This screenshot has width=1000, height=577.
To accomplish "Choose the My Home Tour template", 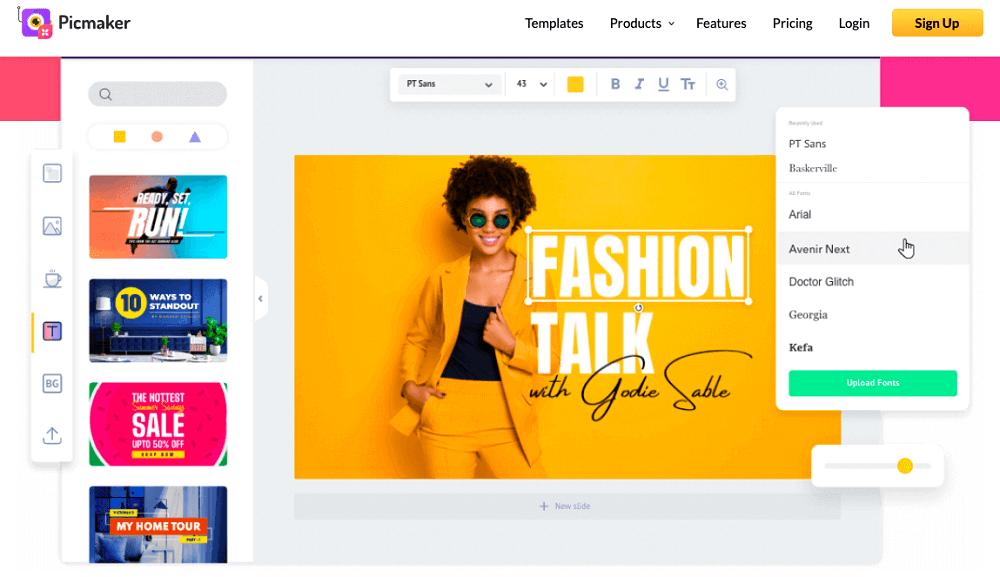I will pyautogui.click(x=158, y=524).
